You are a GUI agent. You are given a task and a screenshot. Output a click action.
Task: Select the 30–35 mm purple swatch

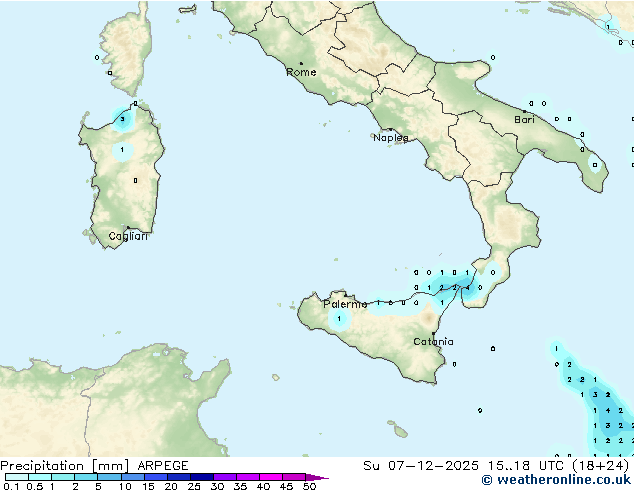pyautogui.click(x=224, y=477)
